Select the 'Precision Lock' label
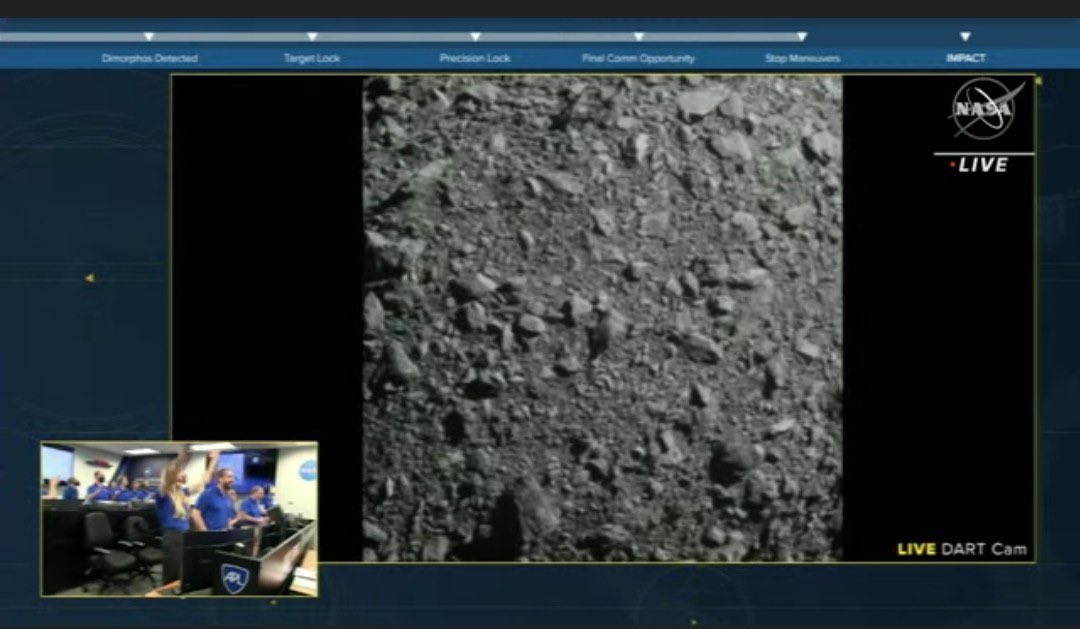 [x=475, y=59]
